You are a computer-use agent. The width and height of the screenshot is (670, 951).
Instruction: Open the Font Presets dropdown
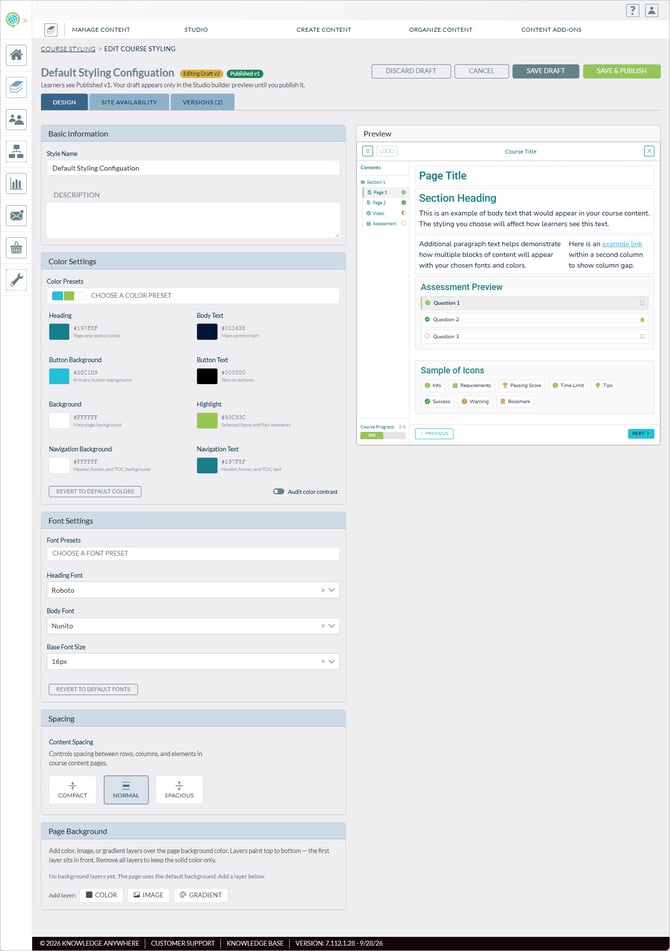[x=193, y=553]
